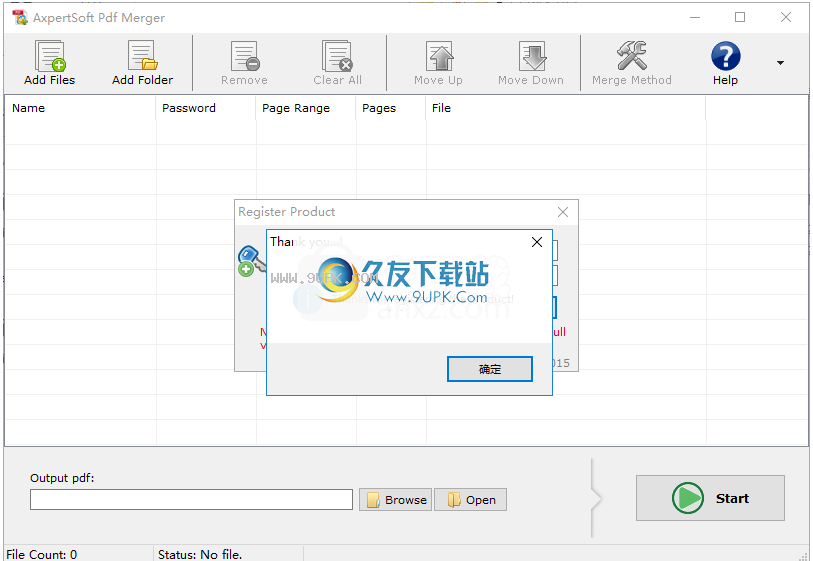
Task: Click the File column header
Action: (x=566, y=108)
